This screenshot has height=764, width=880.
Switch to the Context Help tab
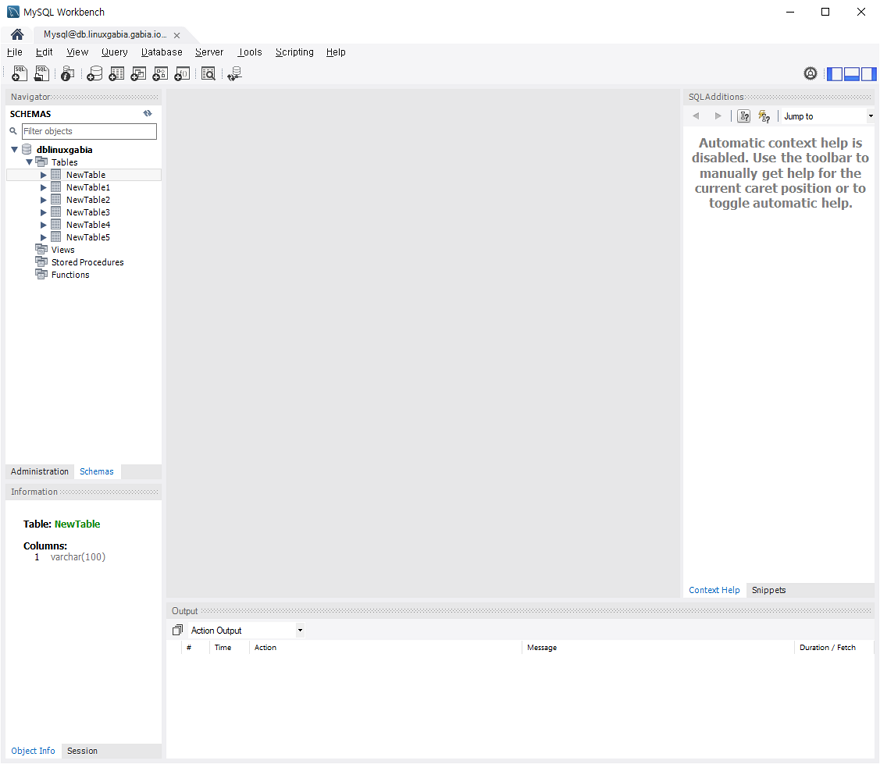(x=714, y=590)
